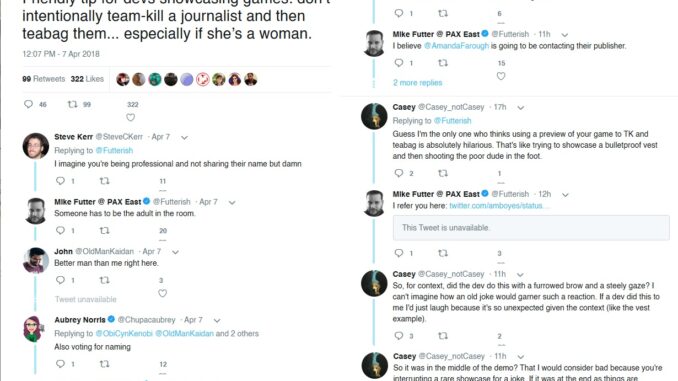Reply to Steve Kerr's tweet
Screen dimensions: 678x381
click(x=61, y=181)
